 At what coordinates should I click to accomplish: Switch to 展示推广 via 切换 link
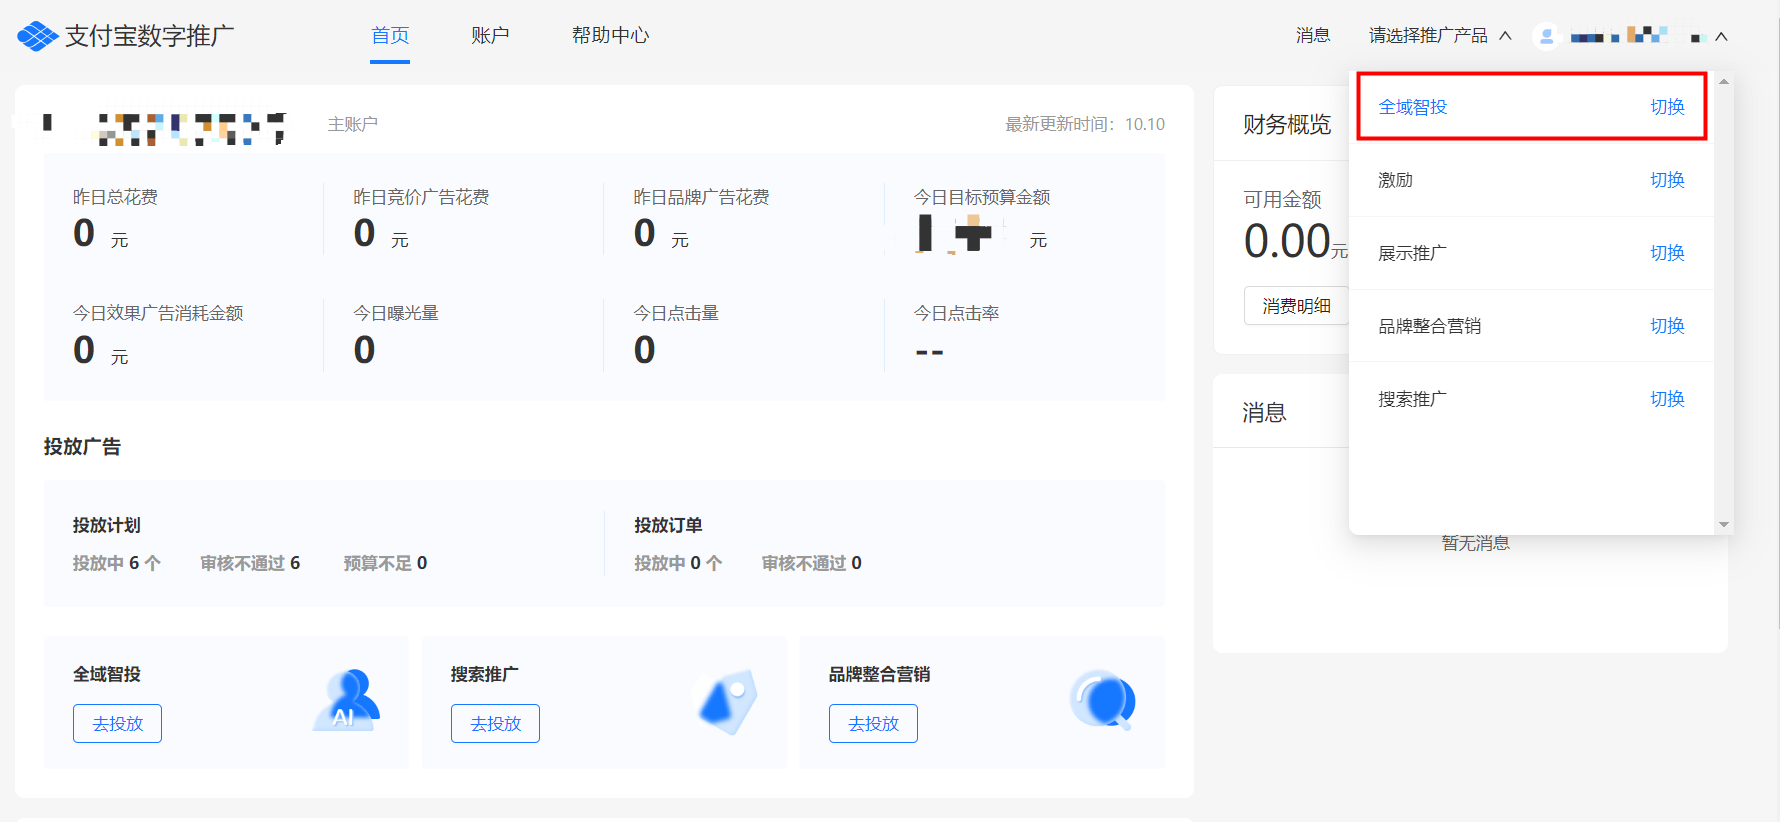(x=1667, y=253)
